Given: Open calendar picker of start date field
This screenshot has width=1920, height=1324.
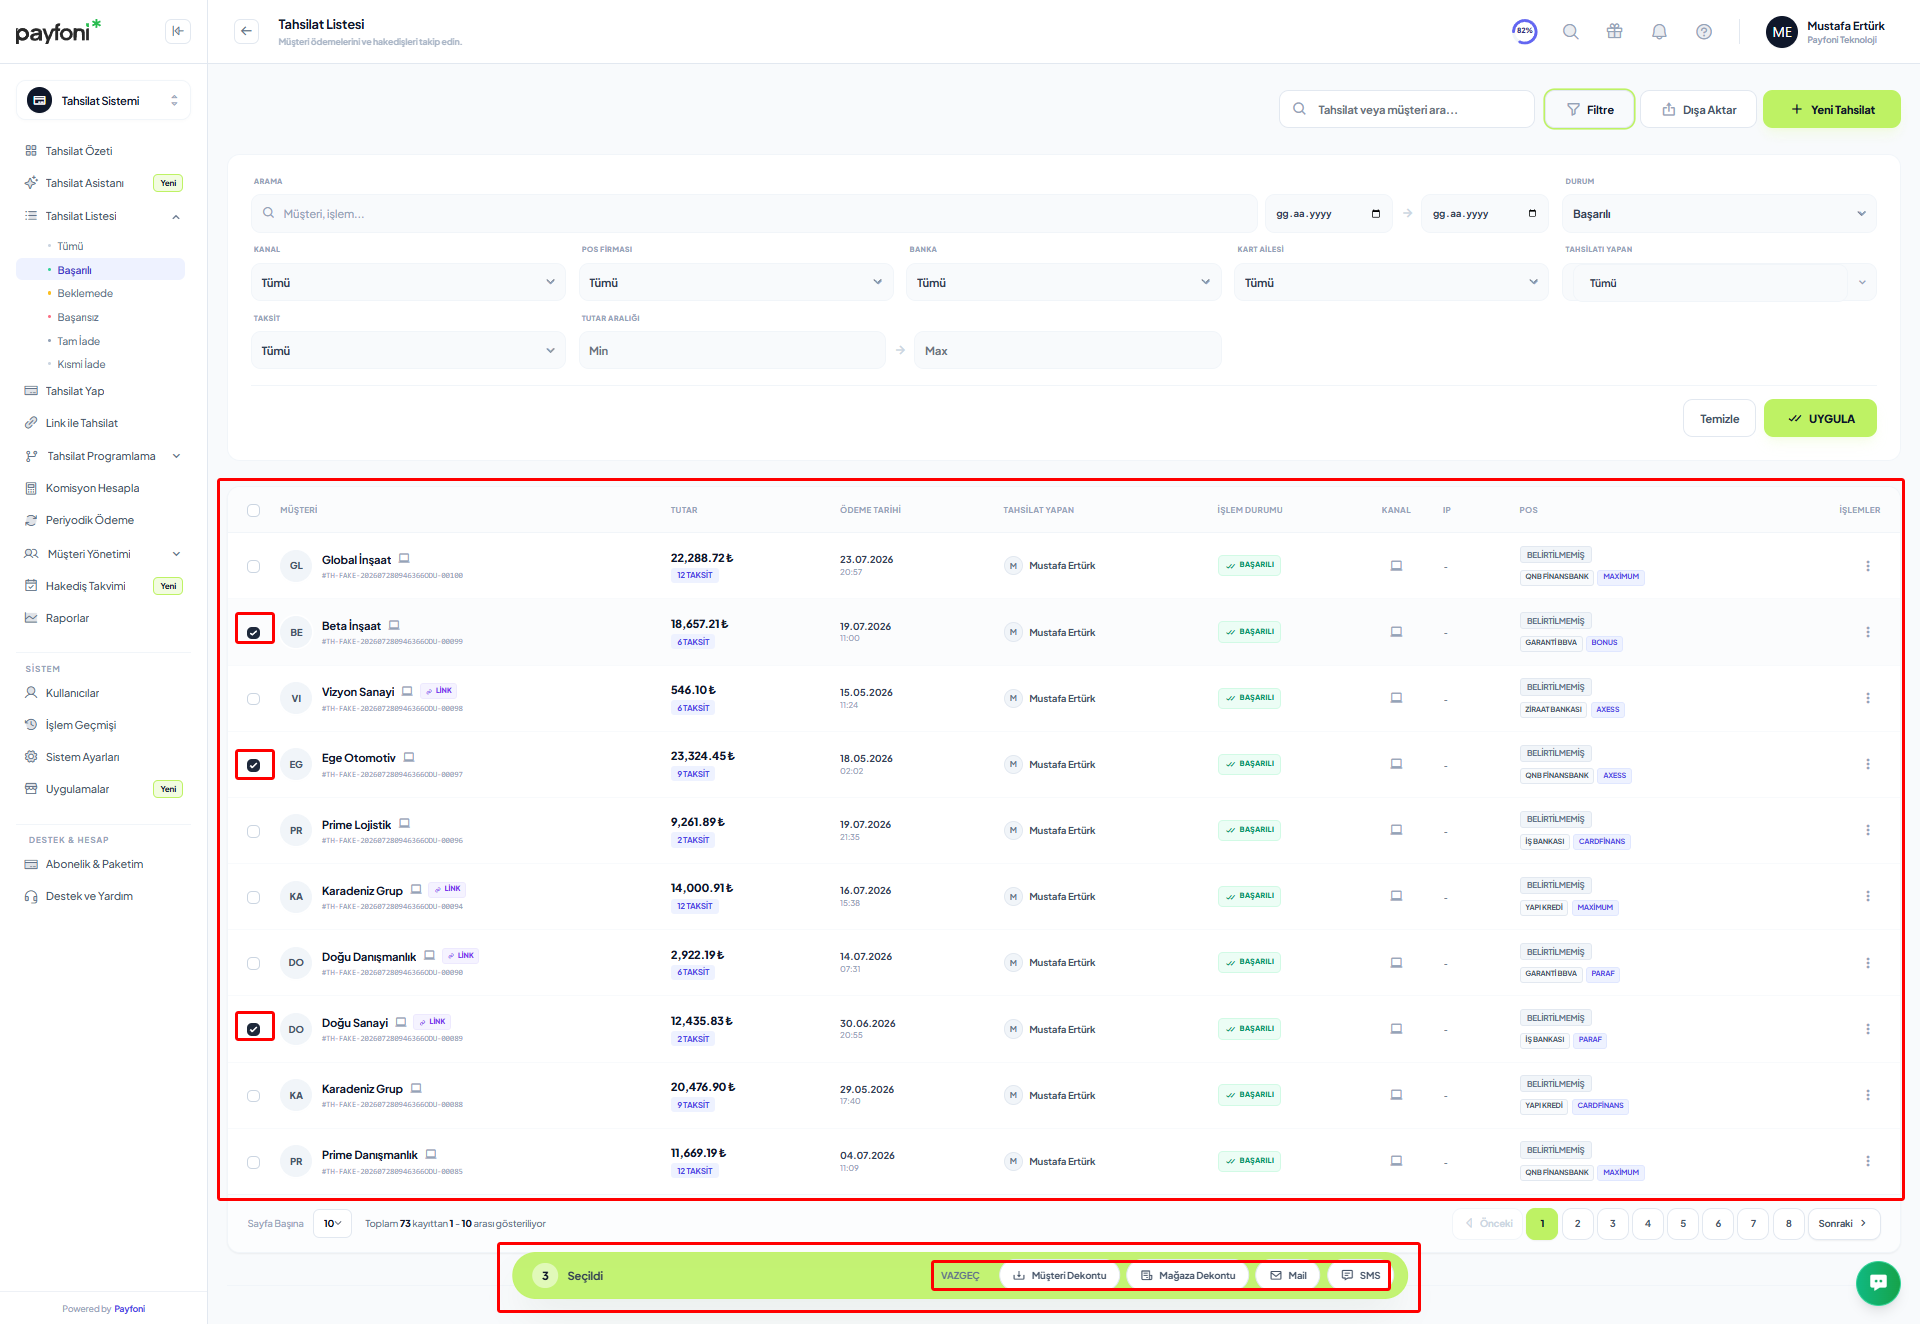Looking at the screenshot, I should click(1376, 214).
